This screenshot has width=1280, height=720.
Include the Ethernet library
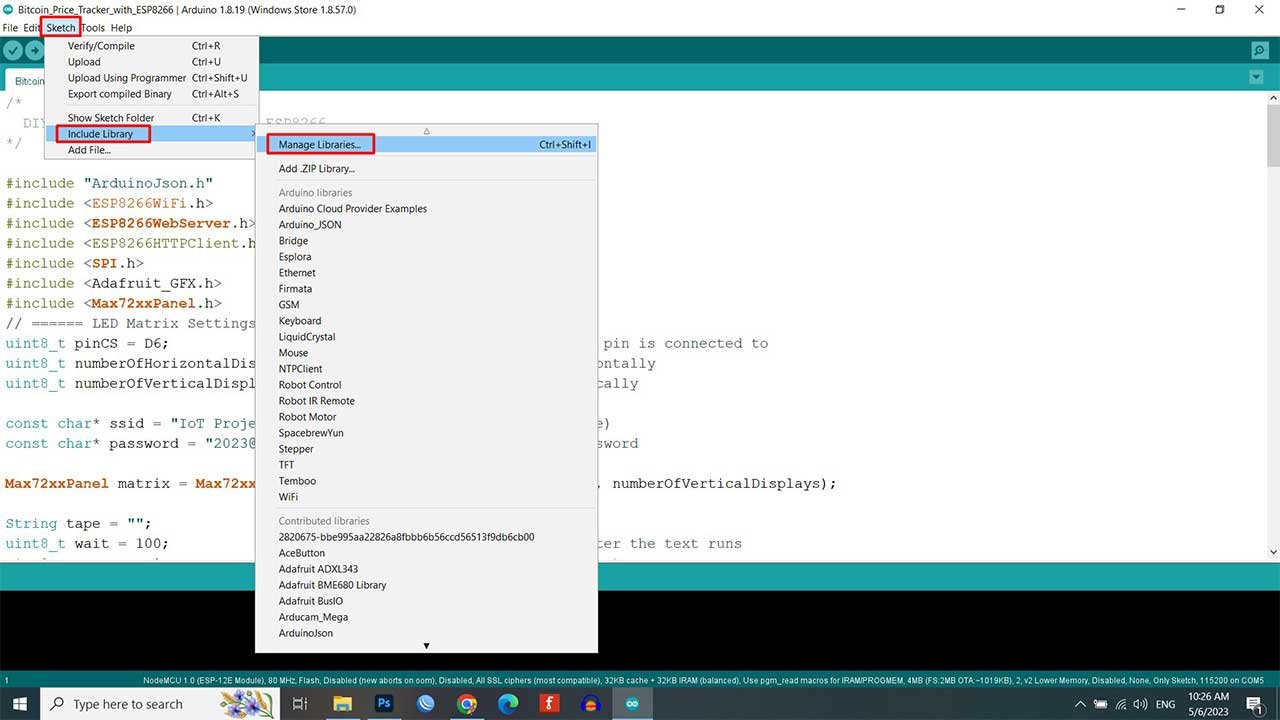point(428,273)
